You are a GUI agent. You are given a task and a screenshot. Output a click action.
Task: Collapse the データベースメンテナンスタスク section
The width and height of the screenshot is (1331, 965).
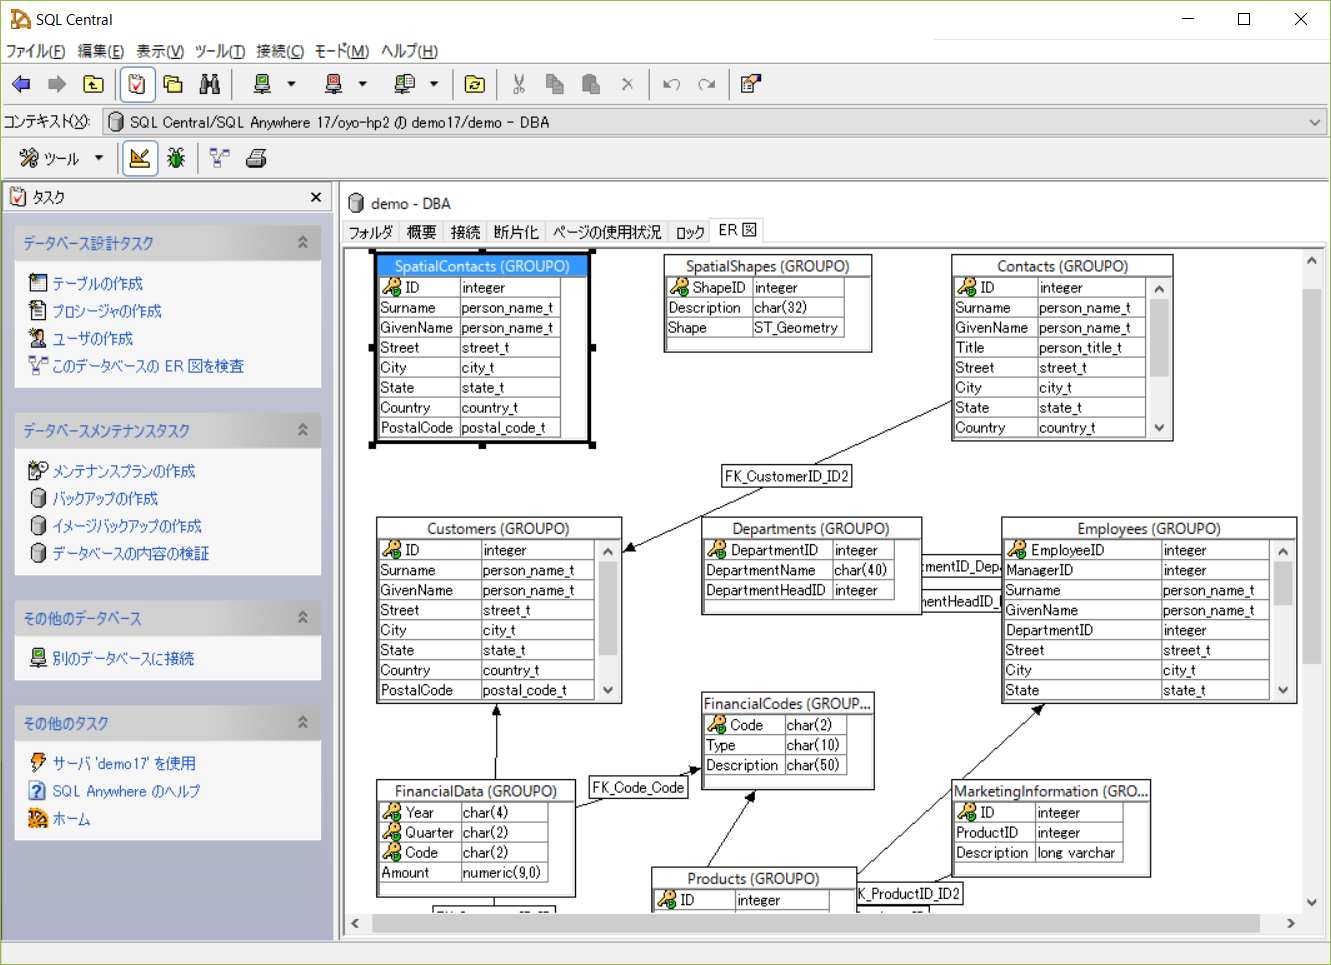pos(303,430)
